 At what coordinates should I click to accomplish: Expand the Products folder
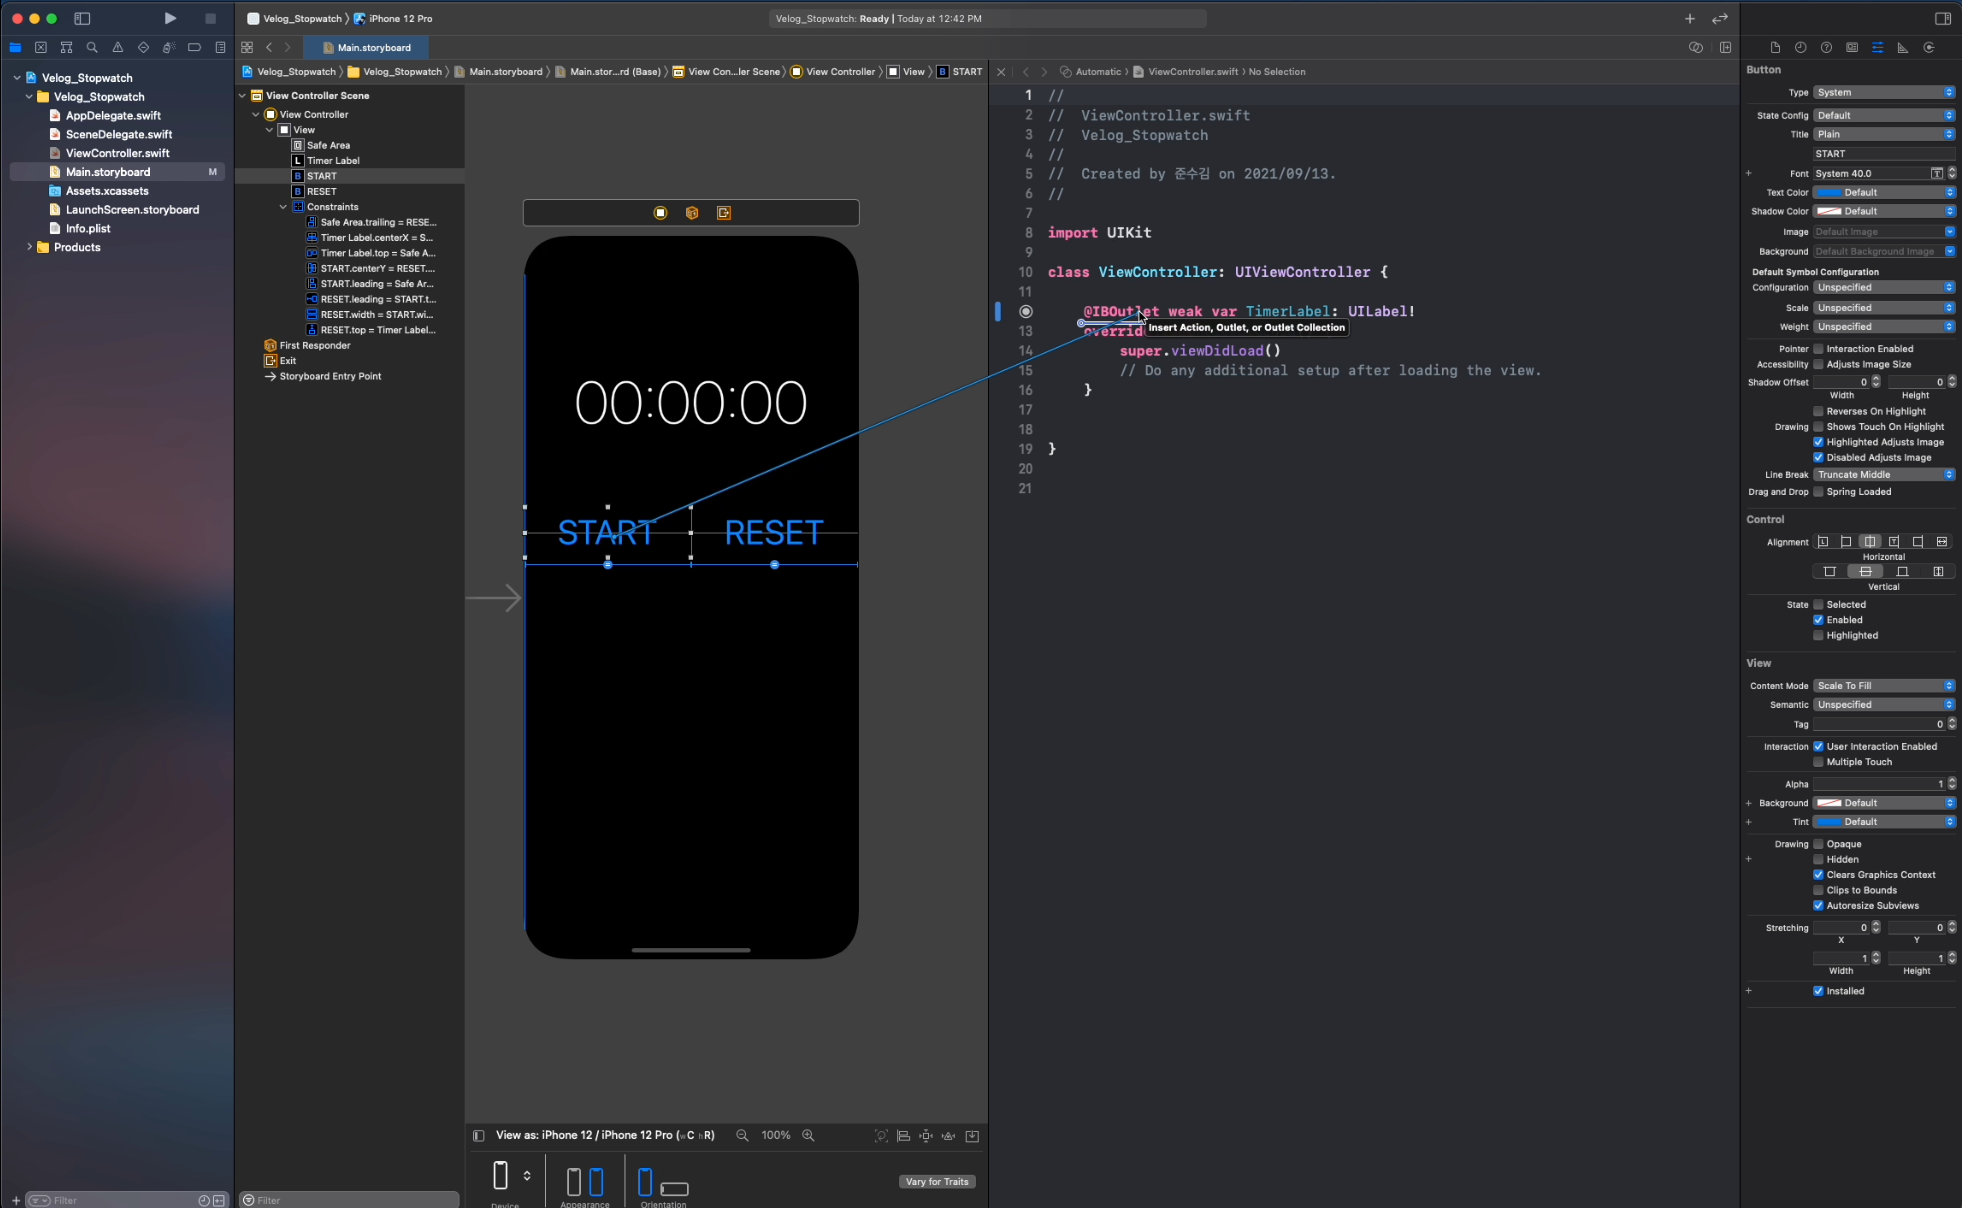(29, 247)
